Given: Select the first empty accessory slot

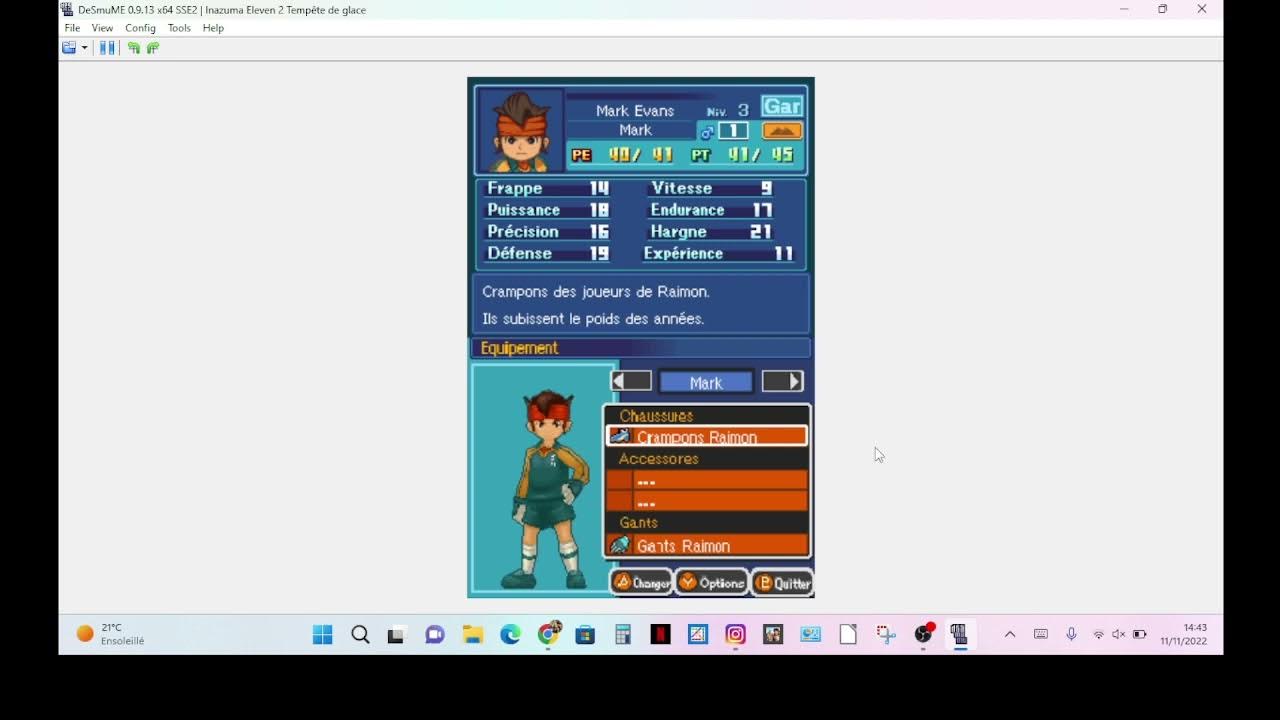Looking at the screenshot, I should click(706, 480).
